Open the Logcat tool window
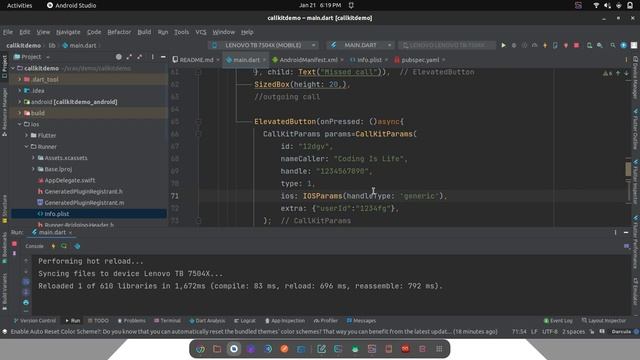The height and width of the screenshot is (360, 640). [245, 321]
